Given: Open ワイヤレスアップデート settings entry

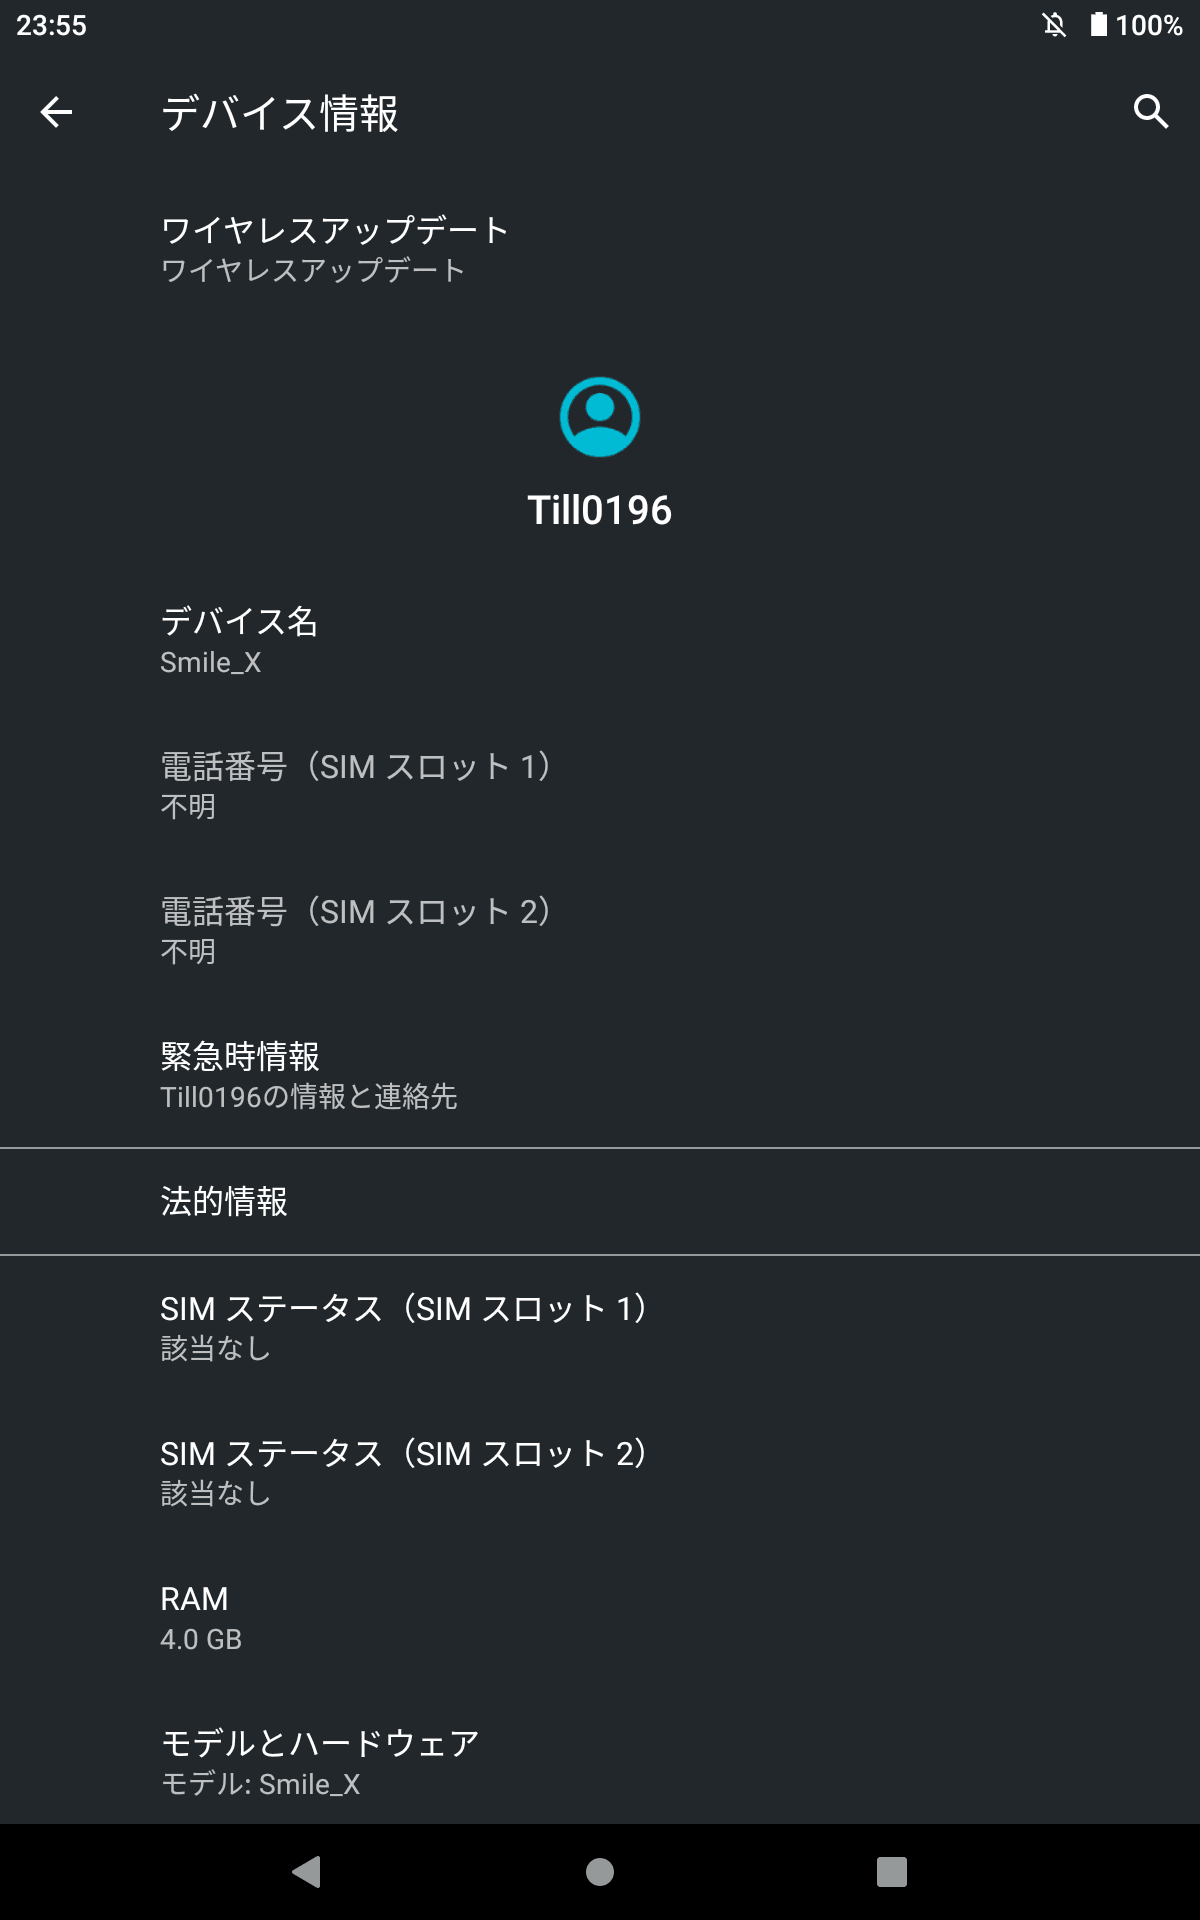Looking at the screenshot, I should (335, 249).
